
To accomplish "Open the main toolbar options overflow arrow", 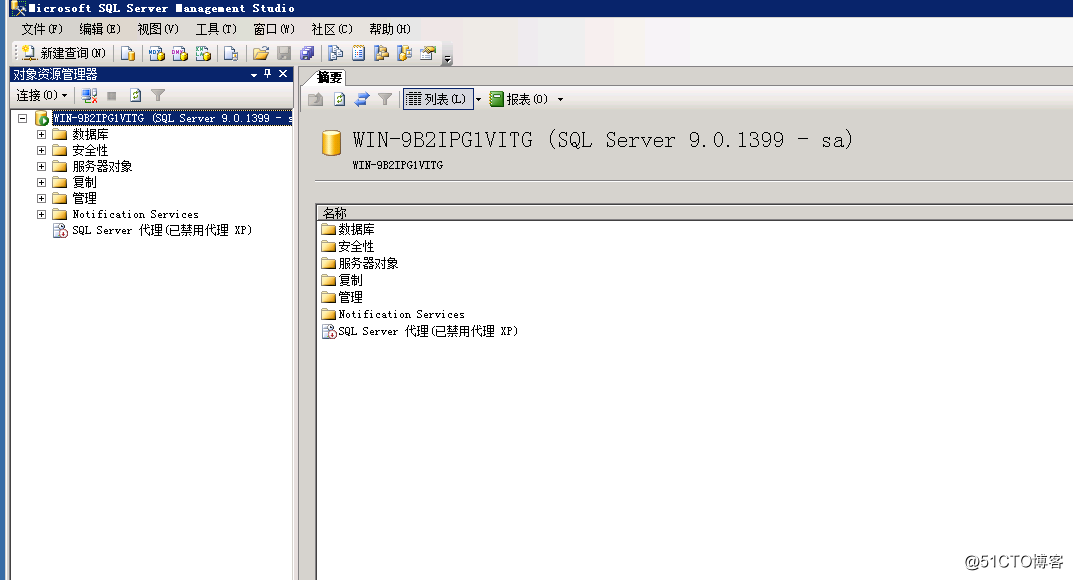I will click(448, 59).
